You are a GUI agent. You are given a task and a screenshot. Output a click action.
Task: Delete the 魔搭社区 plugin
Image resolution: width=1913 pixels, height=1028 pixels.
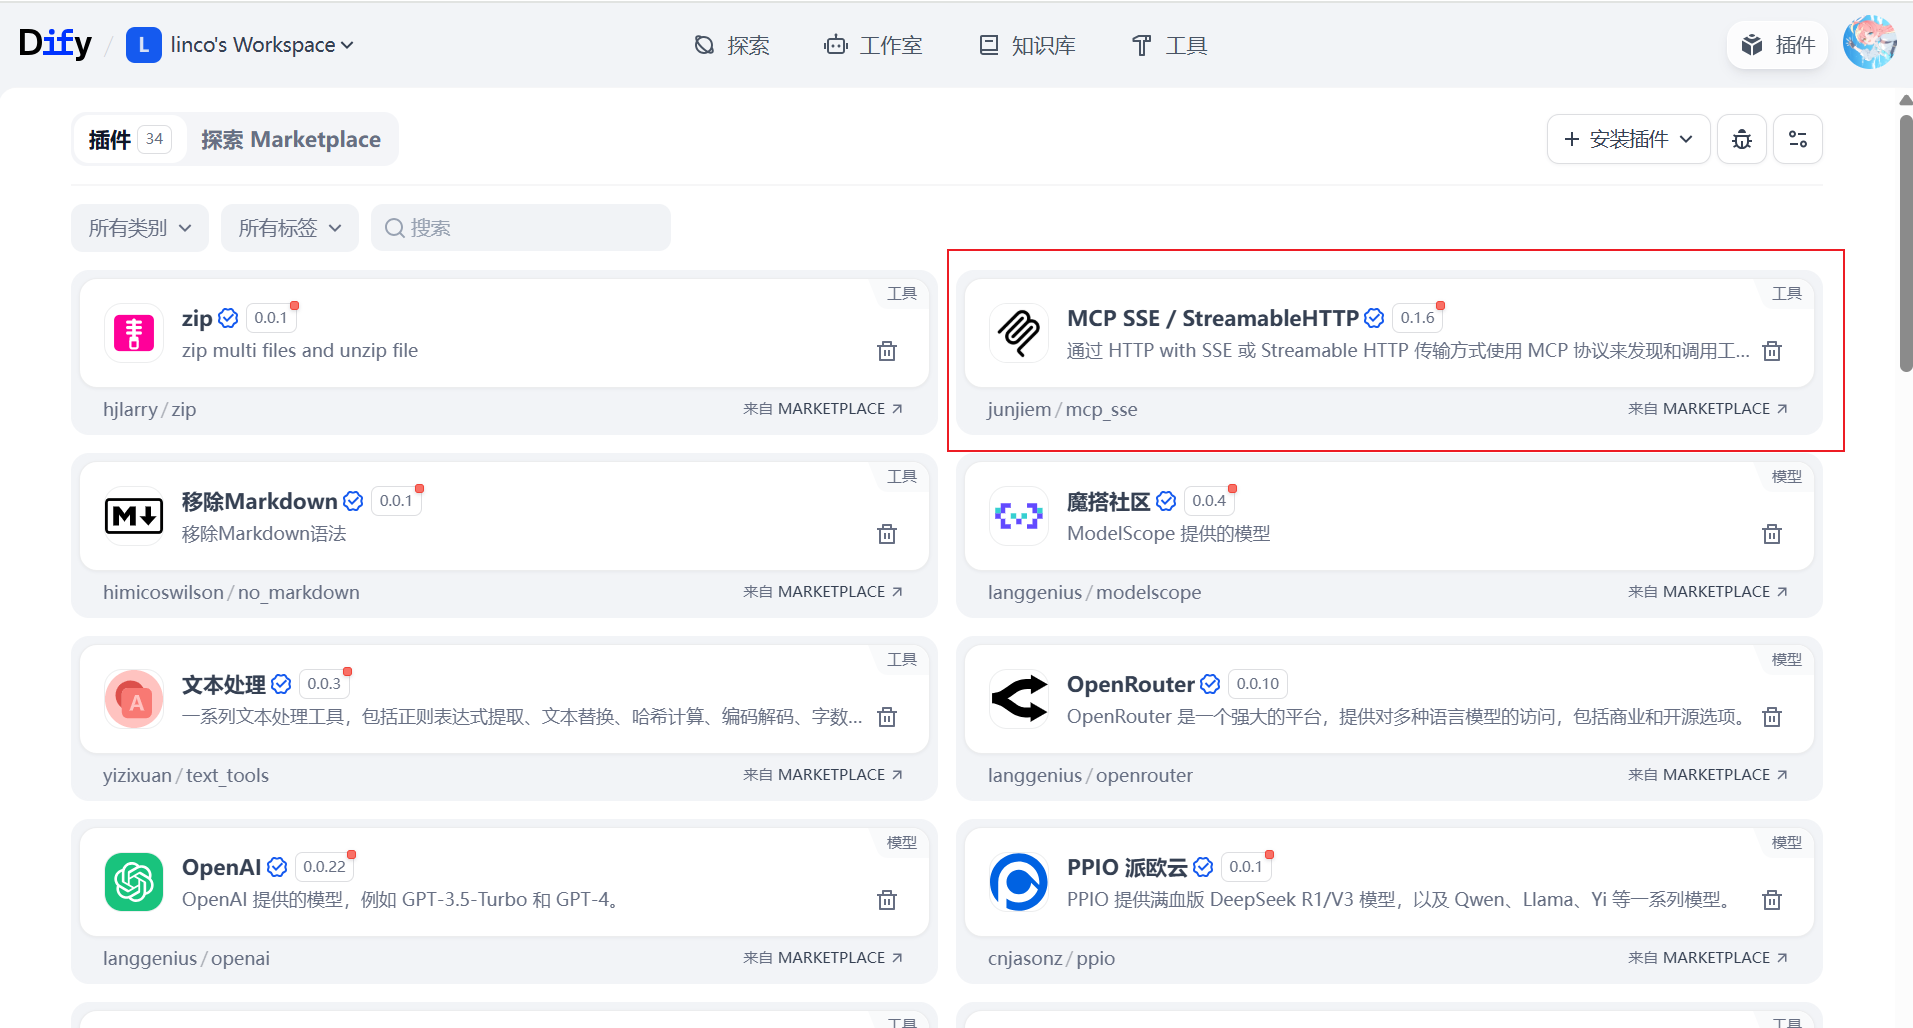[1772, 534]
